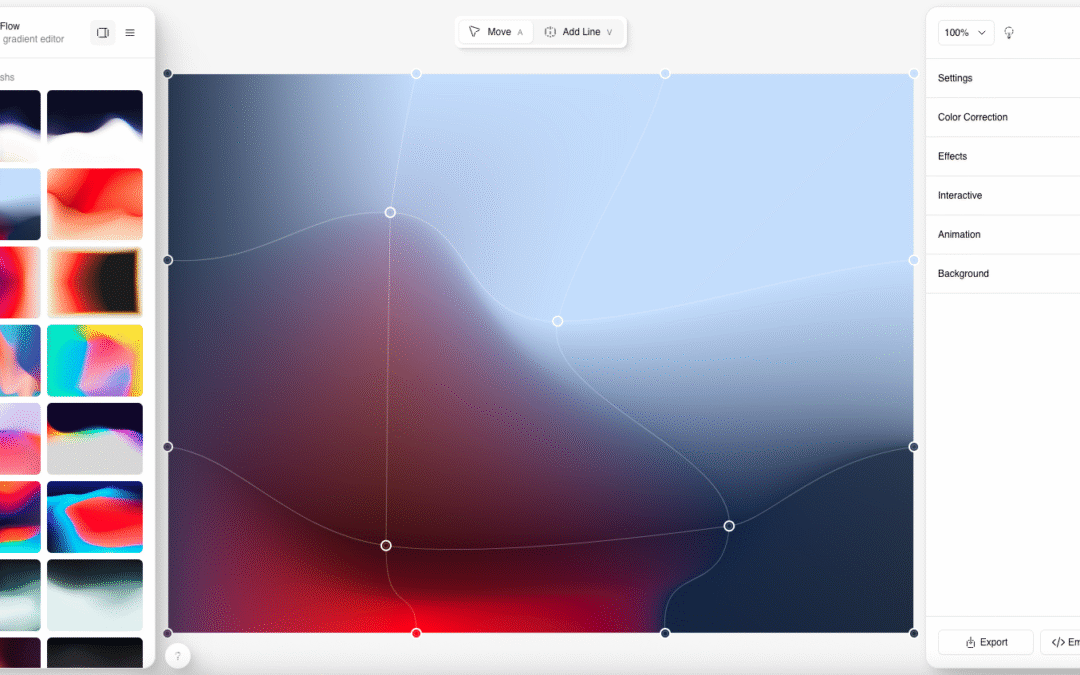Open the hamburger menu icon
This screenshot has height=675, width=1080.
click(129, 31)
